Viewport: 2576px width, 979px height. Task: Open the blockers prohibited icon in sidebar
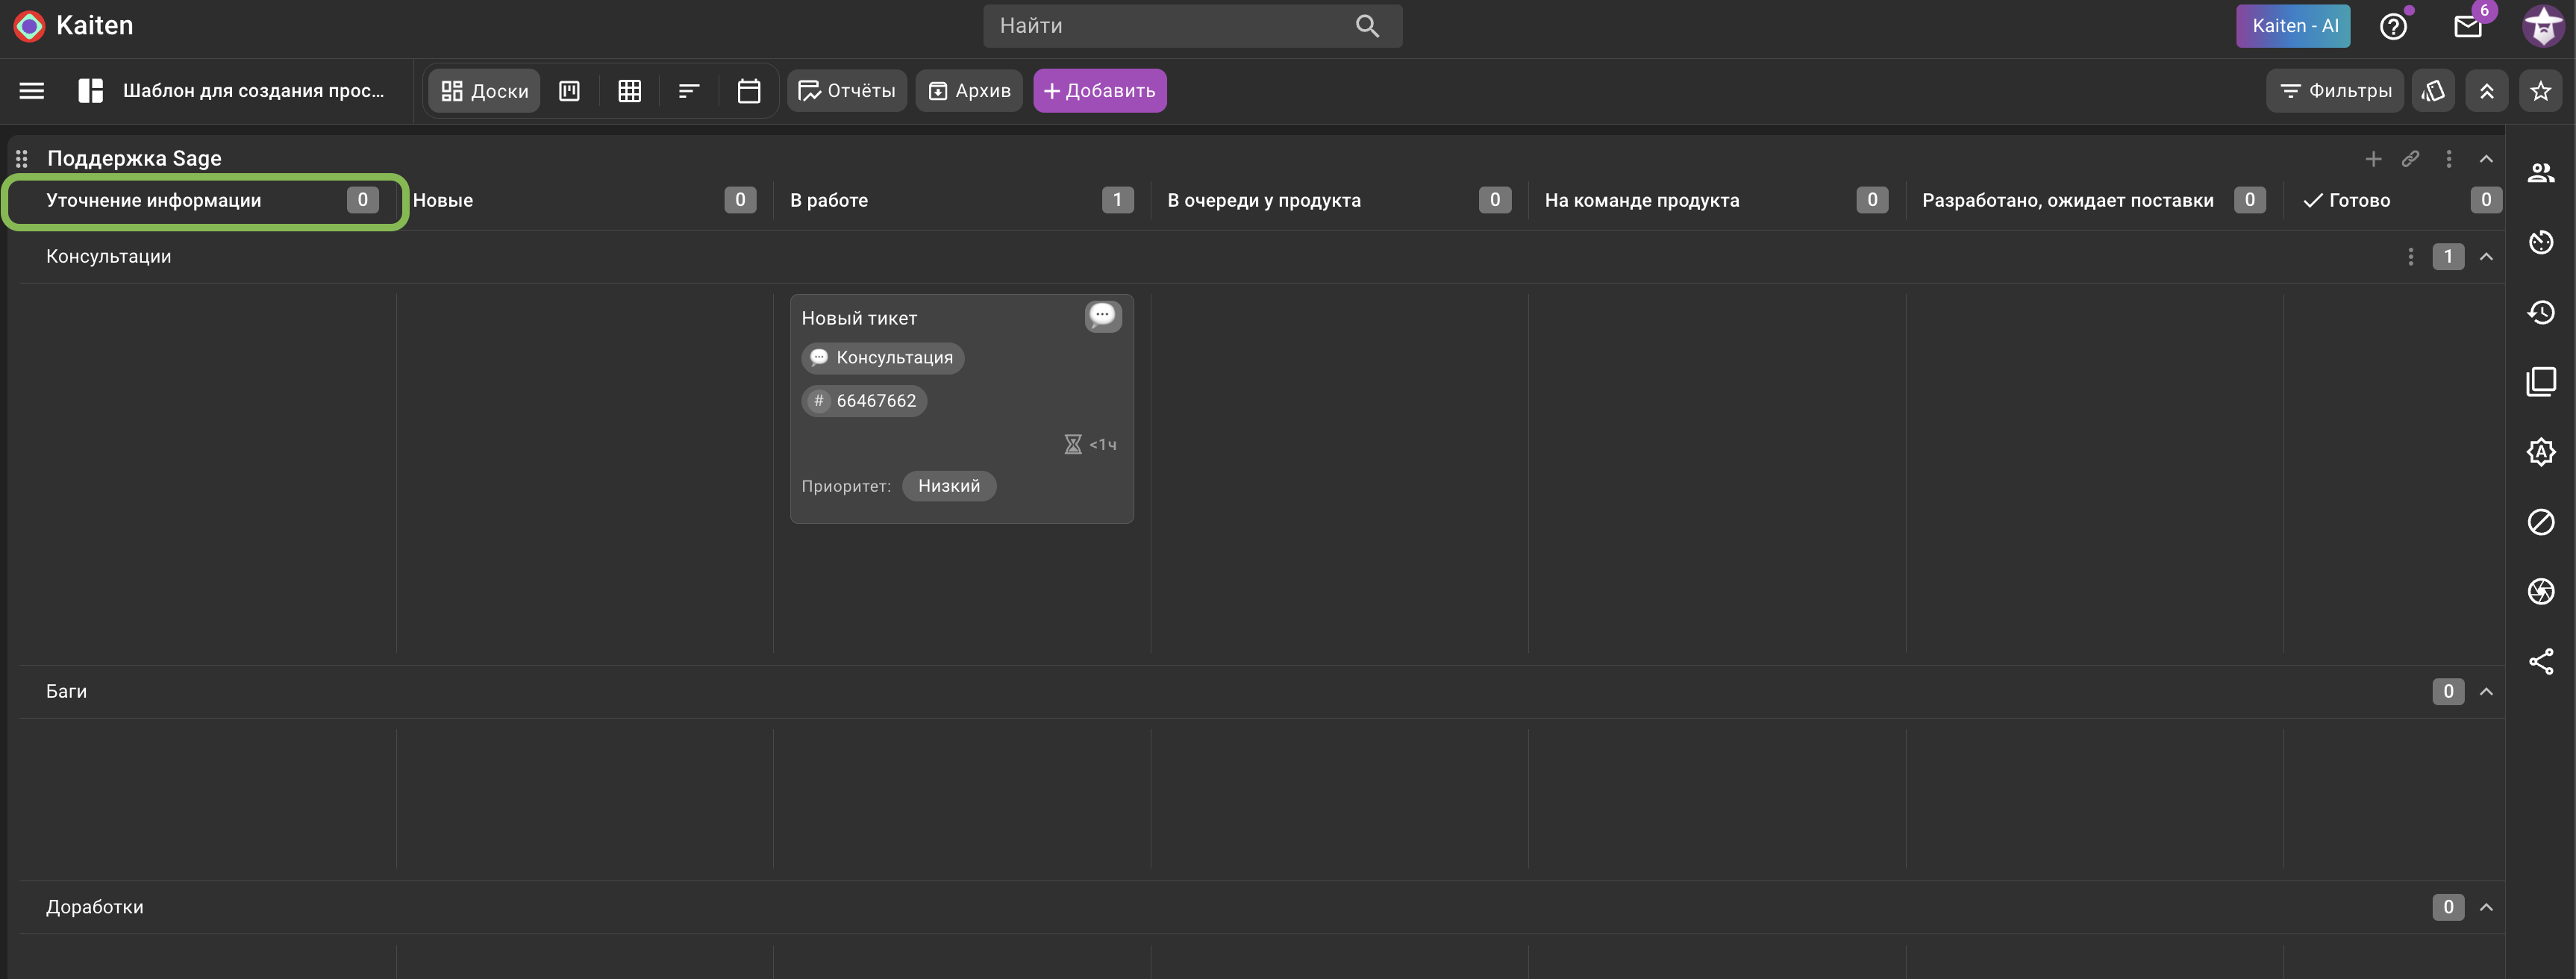(2541, 522)
